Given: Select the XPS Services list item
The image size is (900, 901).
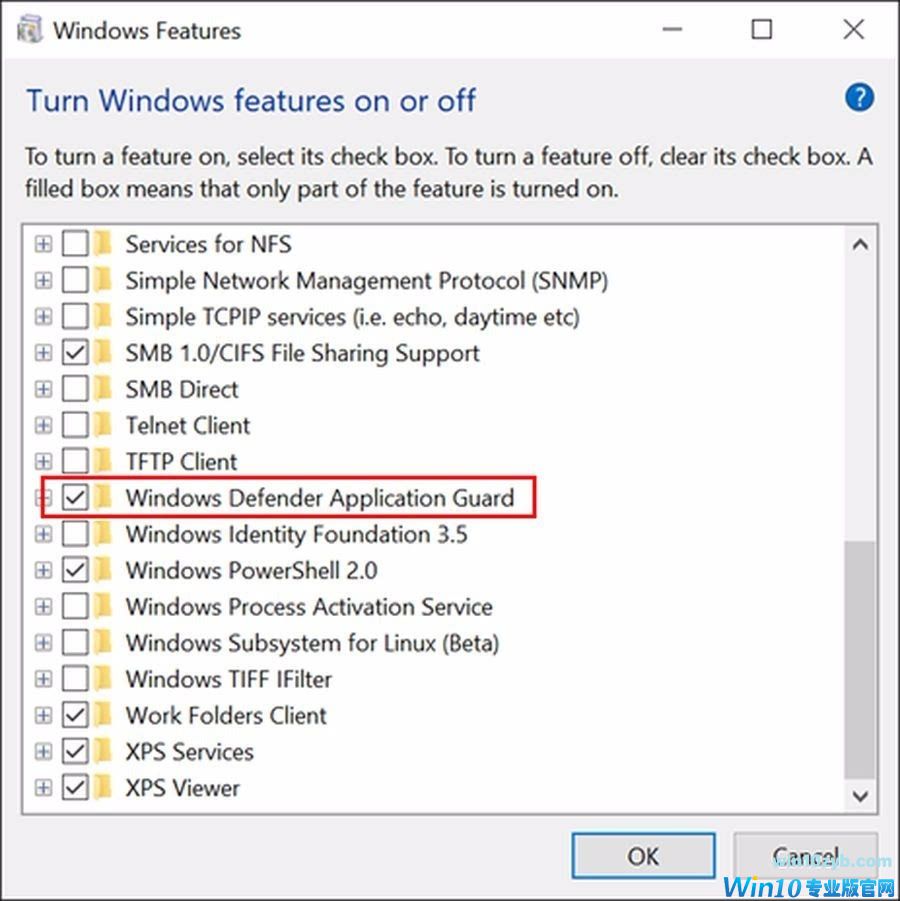Looking at the screenshot, I should click(x=189, y=751).
